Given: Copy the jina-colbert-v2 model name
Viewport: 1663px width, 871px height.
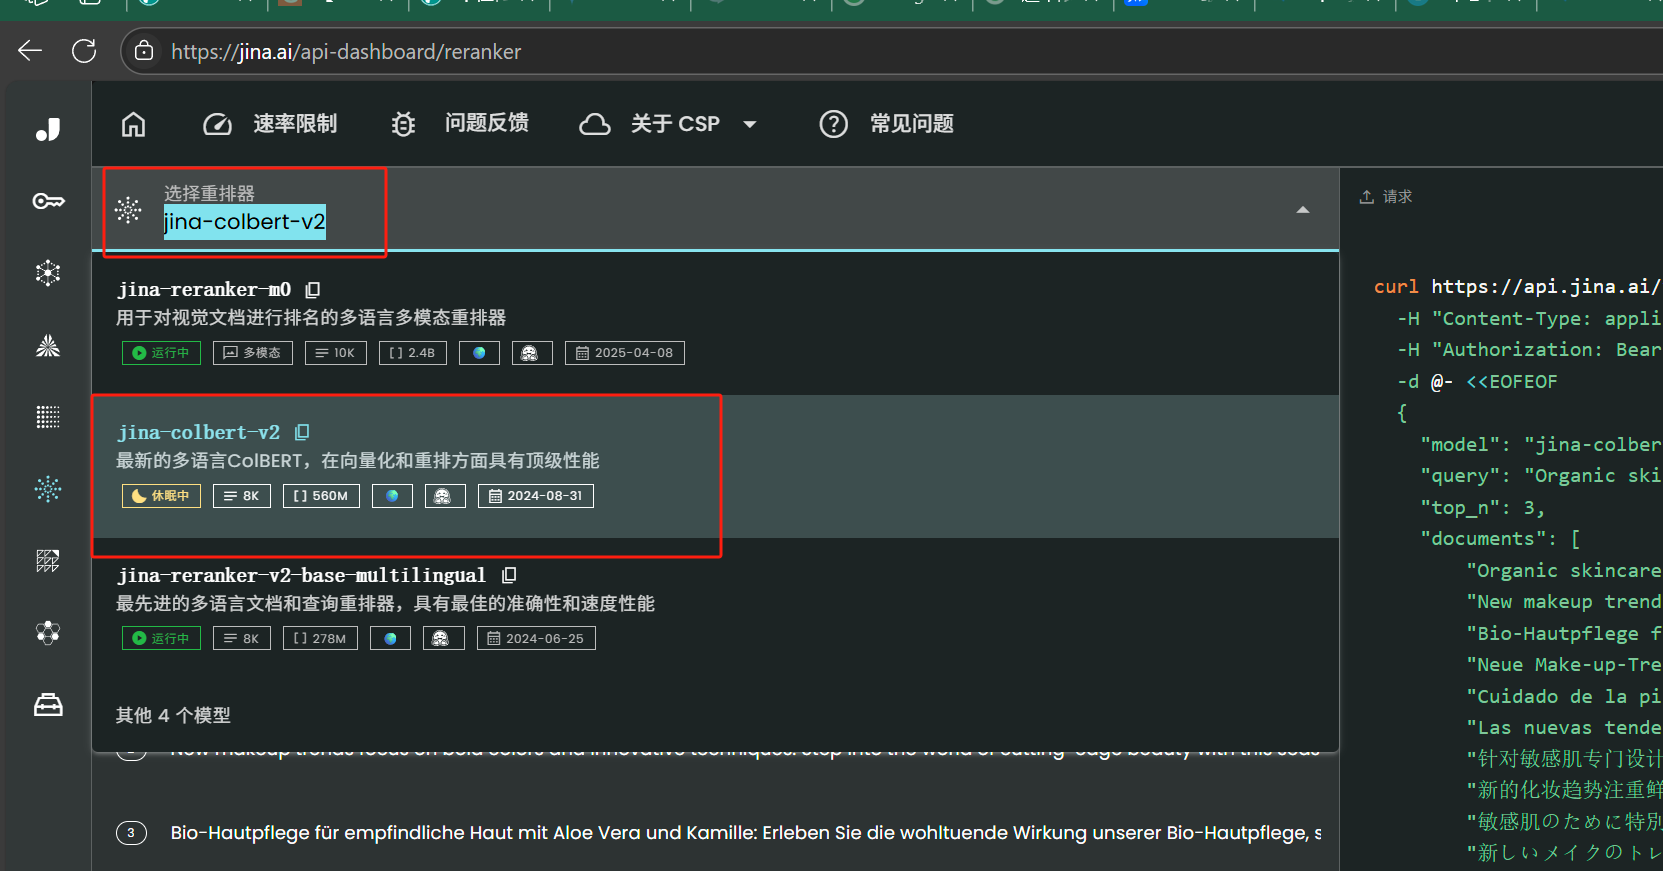Looking at the screenshot, I should (x=302, y=432).
